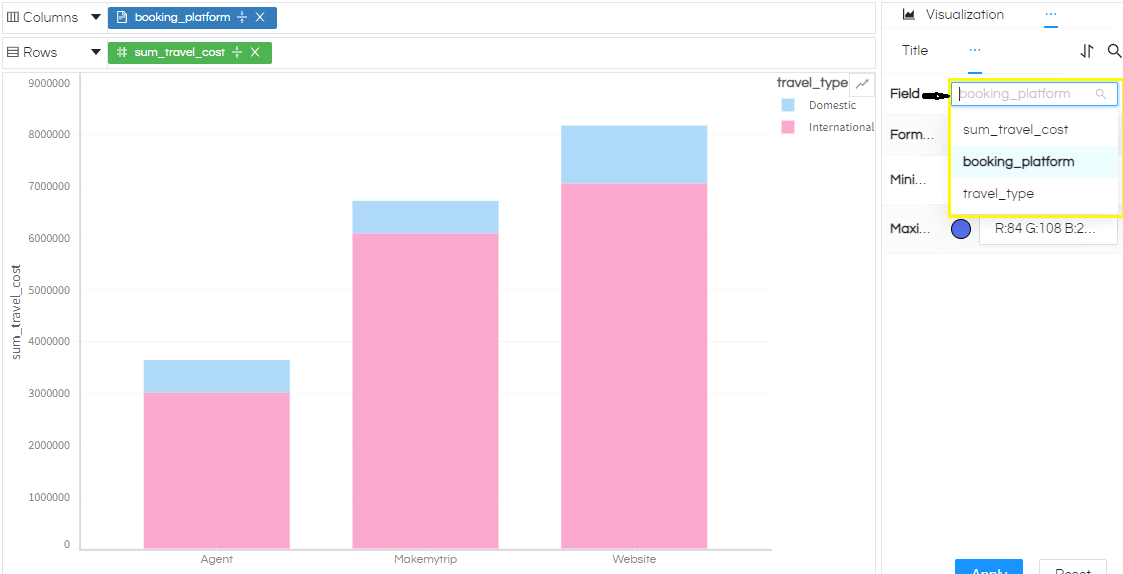
Task: Click the sort arrows icon
Action: [x=1087, y=50]
